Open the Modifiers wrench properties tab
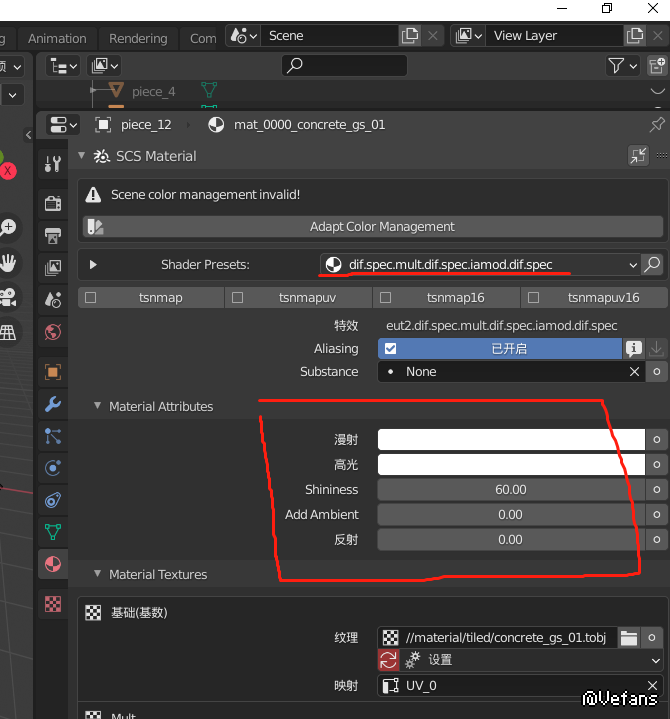670x719 pixels. pos(53,404)
